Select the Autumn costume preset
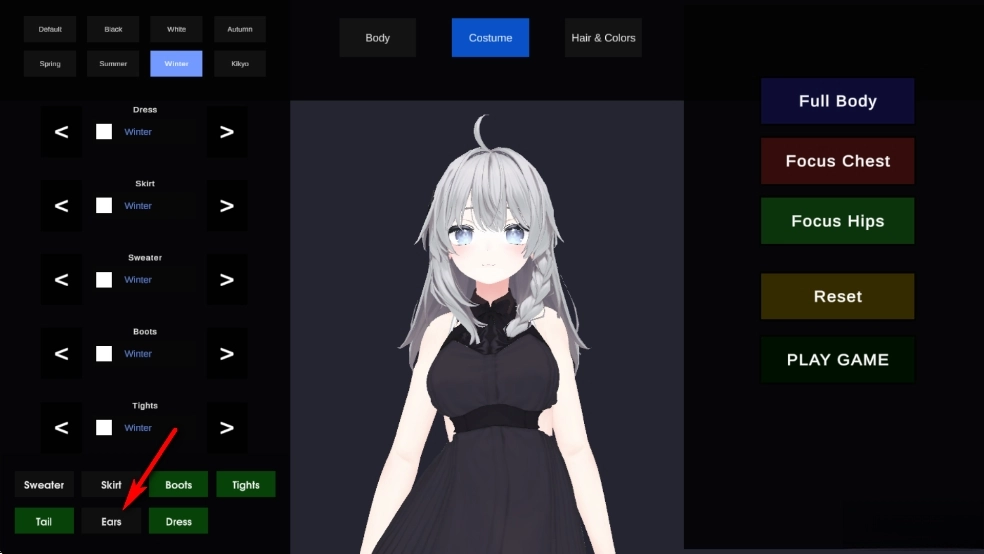 tap(240, 29)
